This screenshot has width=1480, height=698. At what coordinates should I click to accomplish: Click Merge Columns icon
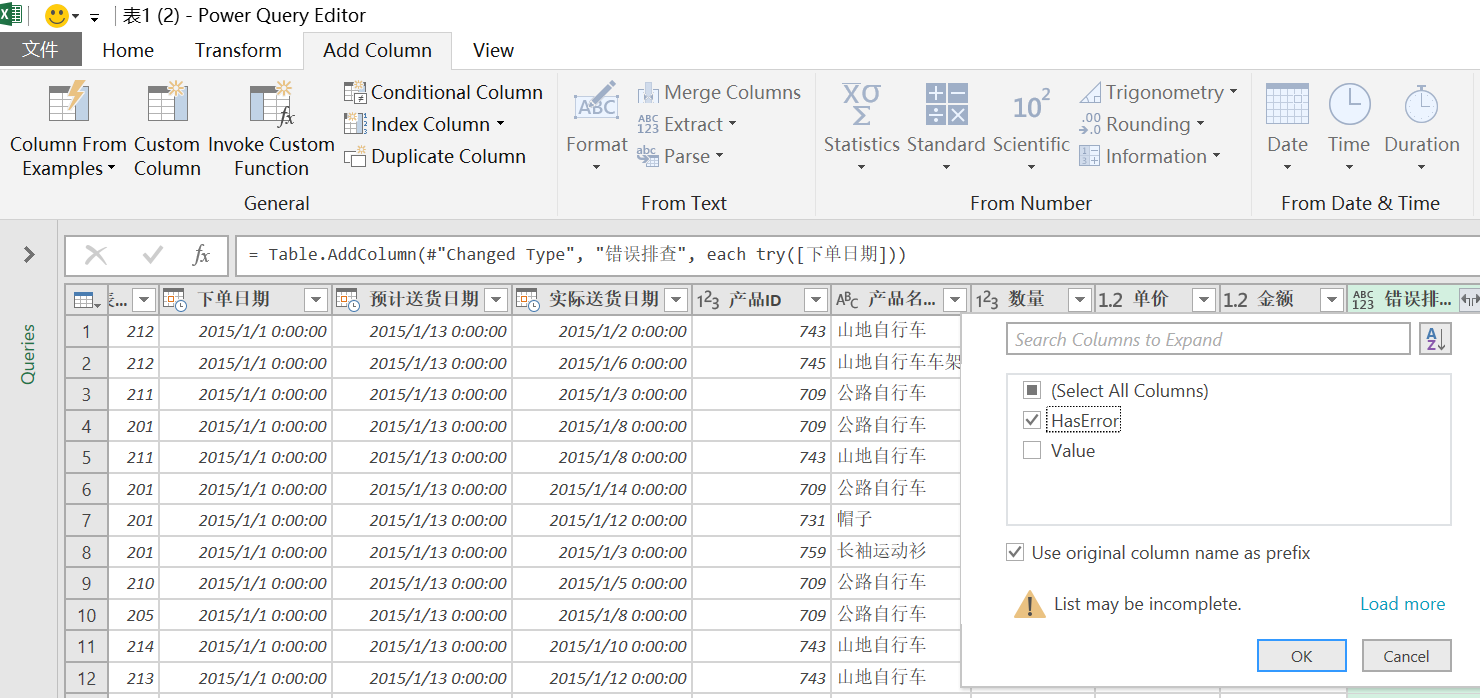[648, 93]
